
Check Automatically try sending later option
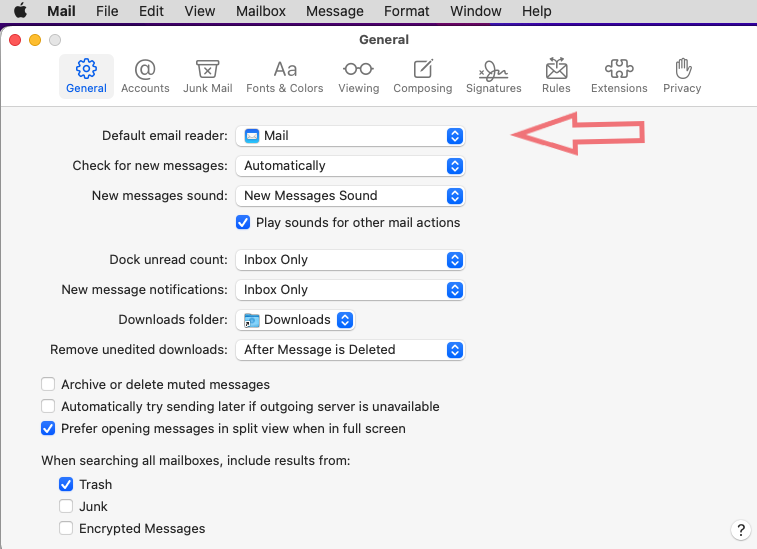pos(48,406)
